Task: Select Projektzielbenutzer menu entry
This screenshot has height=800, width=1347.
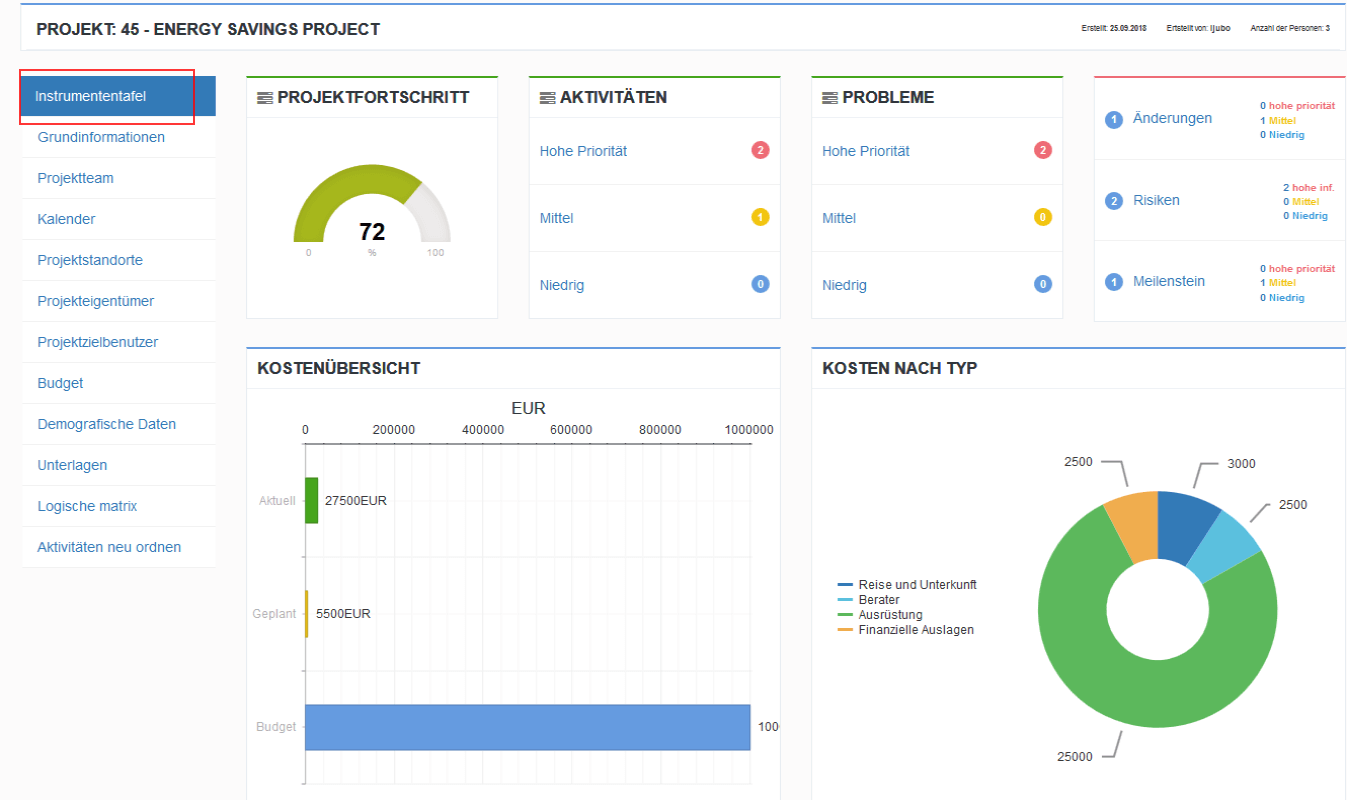Action: [x=118, y=342]
